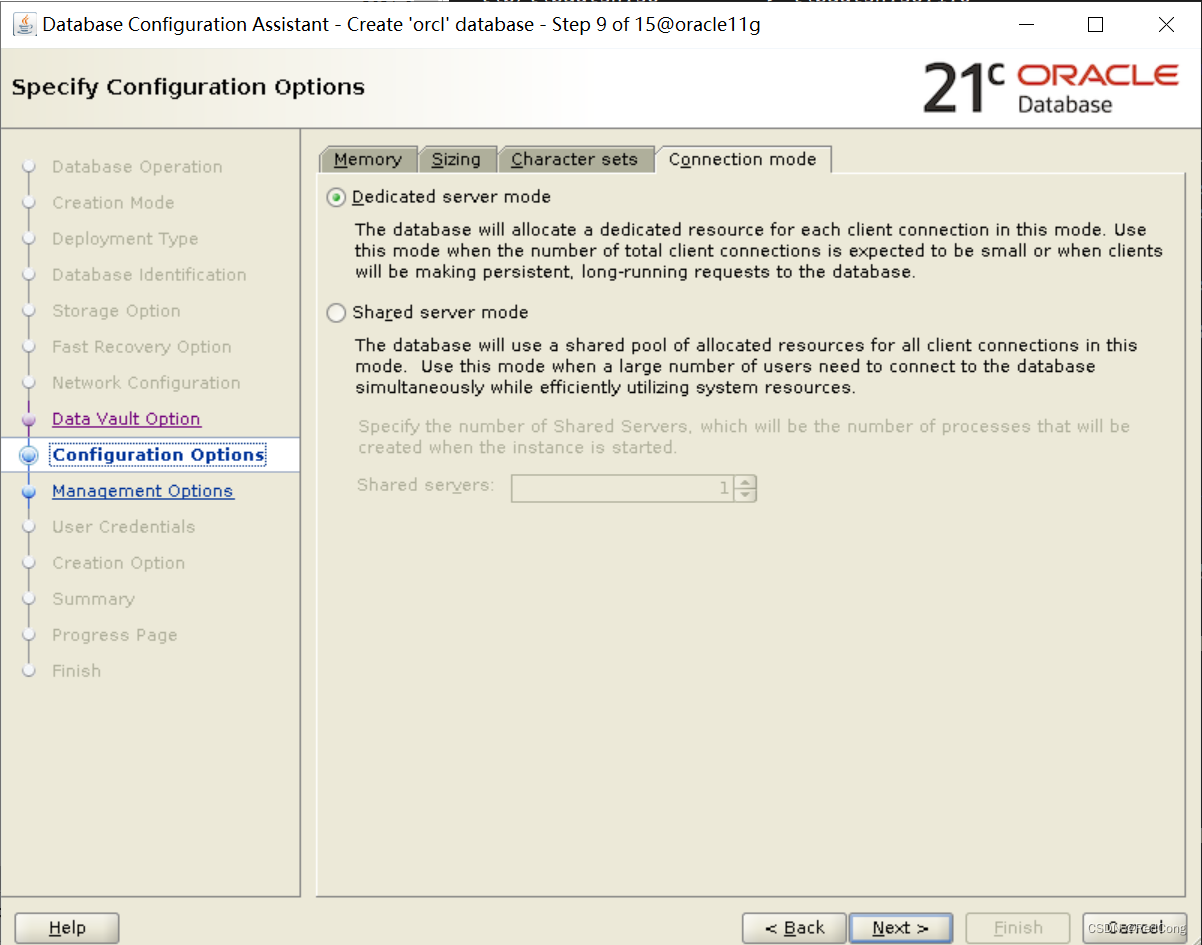Click Storage Option step text
1202x945 pixels.
116,311
